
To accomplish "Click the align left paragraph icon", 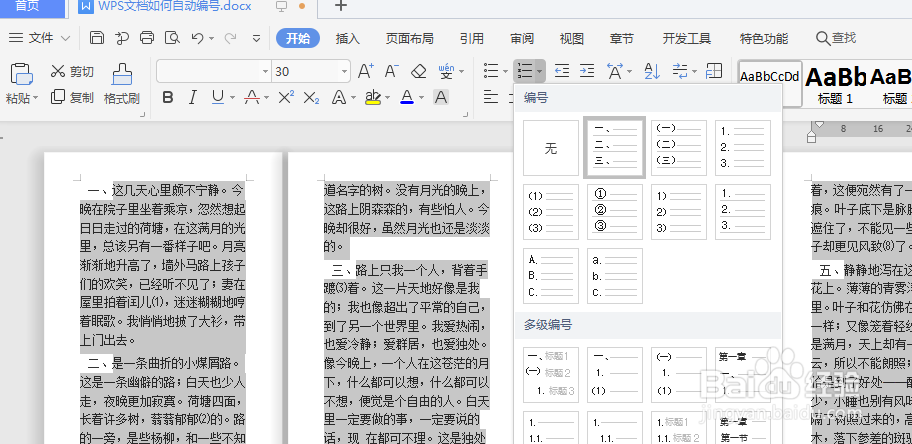I will pos(491,97).
